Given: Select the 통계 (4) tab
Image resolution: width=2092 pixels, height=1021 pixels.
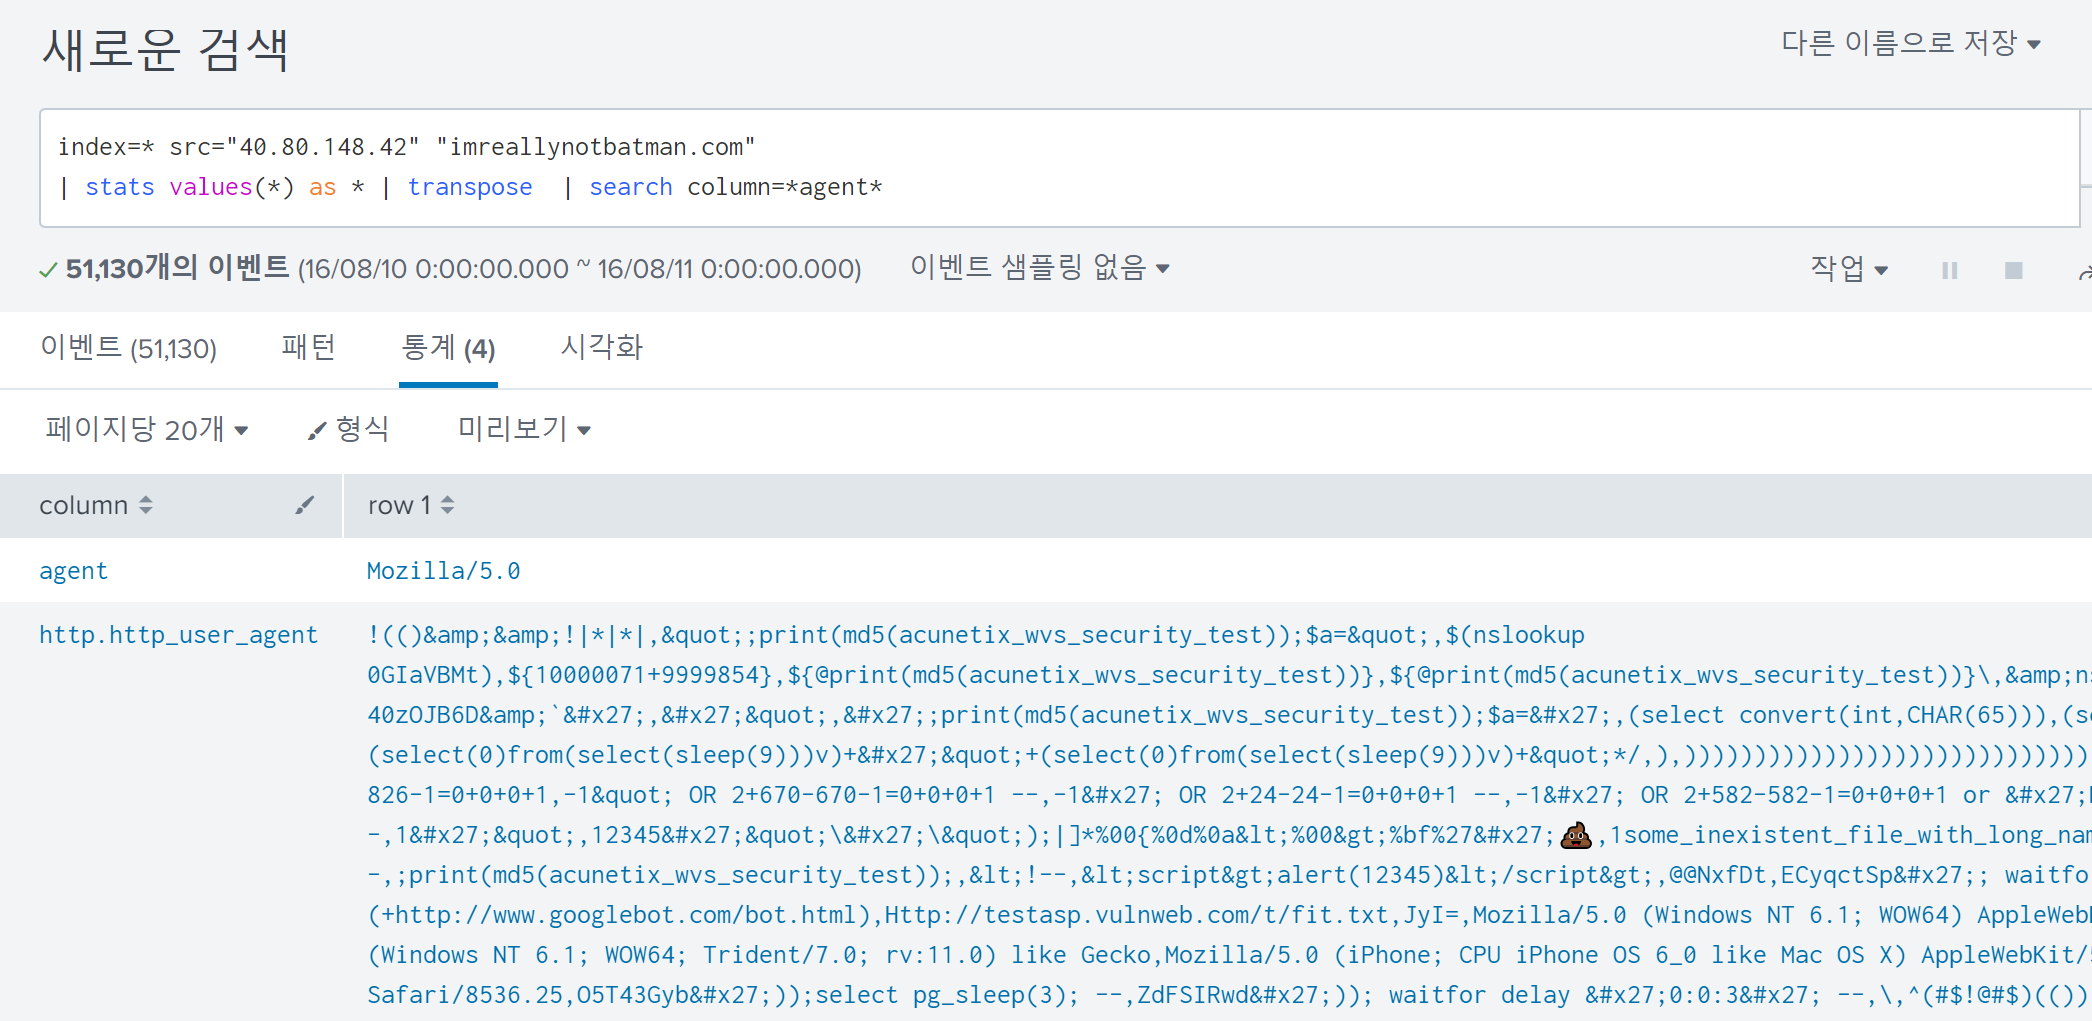Looking at the screenshot, I should 448,348.
